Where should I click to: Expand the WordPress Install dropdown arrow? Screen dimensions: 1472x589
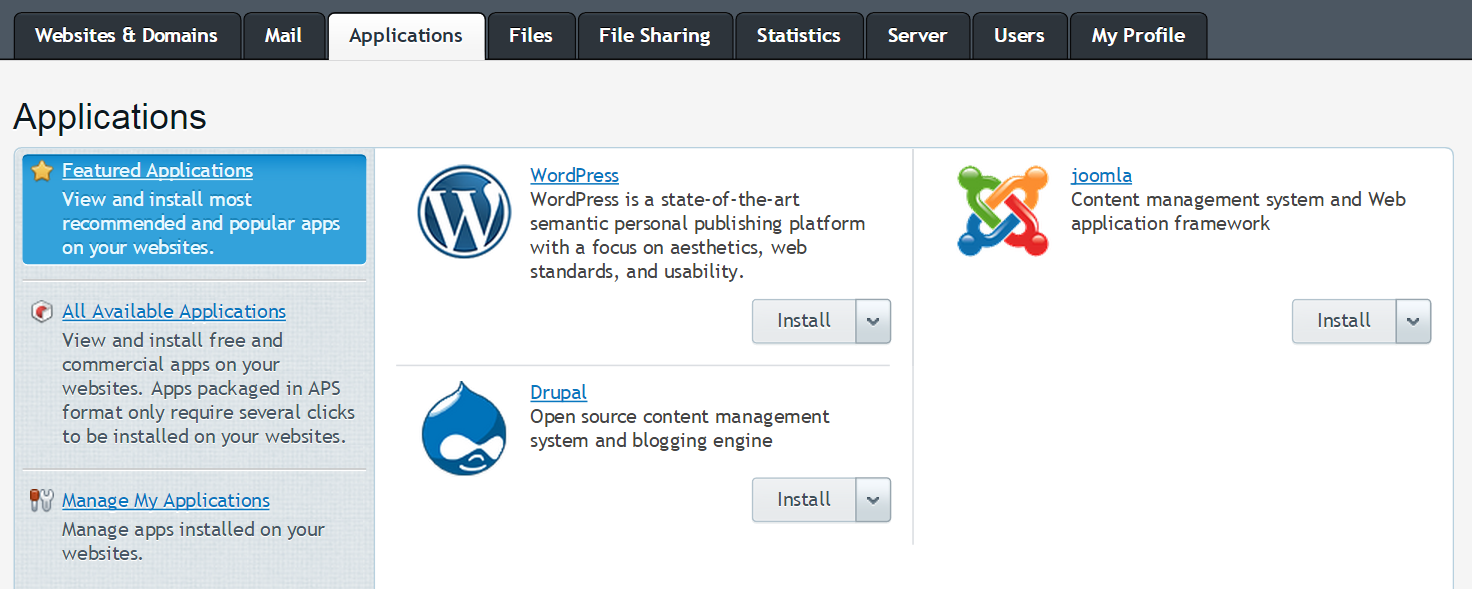pos(873,321)
